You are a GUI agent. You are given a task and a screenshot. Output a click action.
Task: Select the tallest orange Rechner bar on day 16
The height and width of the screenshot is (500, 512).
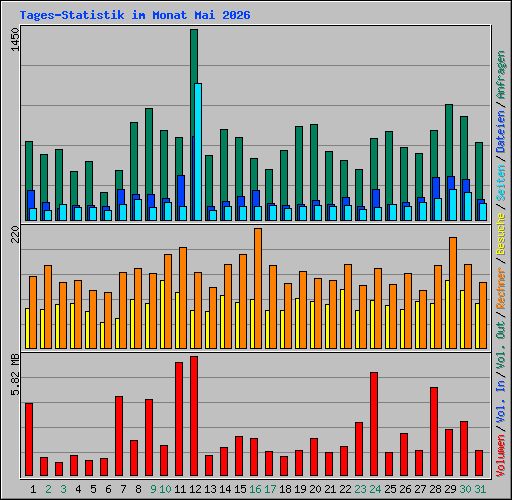[x=258, y=289]
